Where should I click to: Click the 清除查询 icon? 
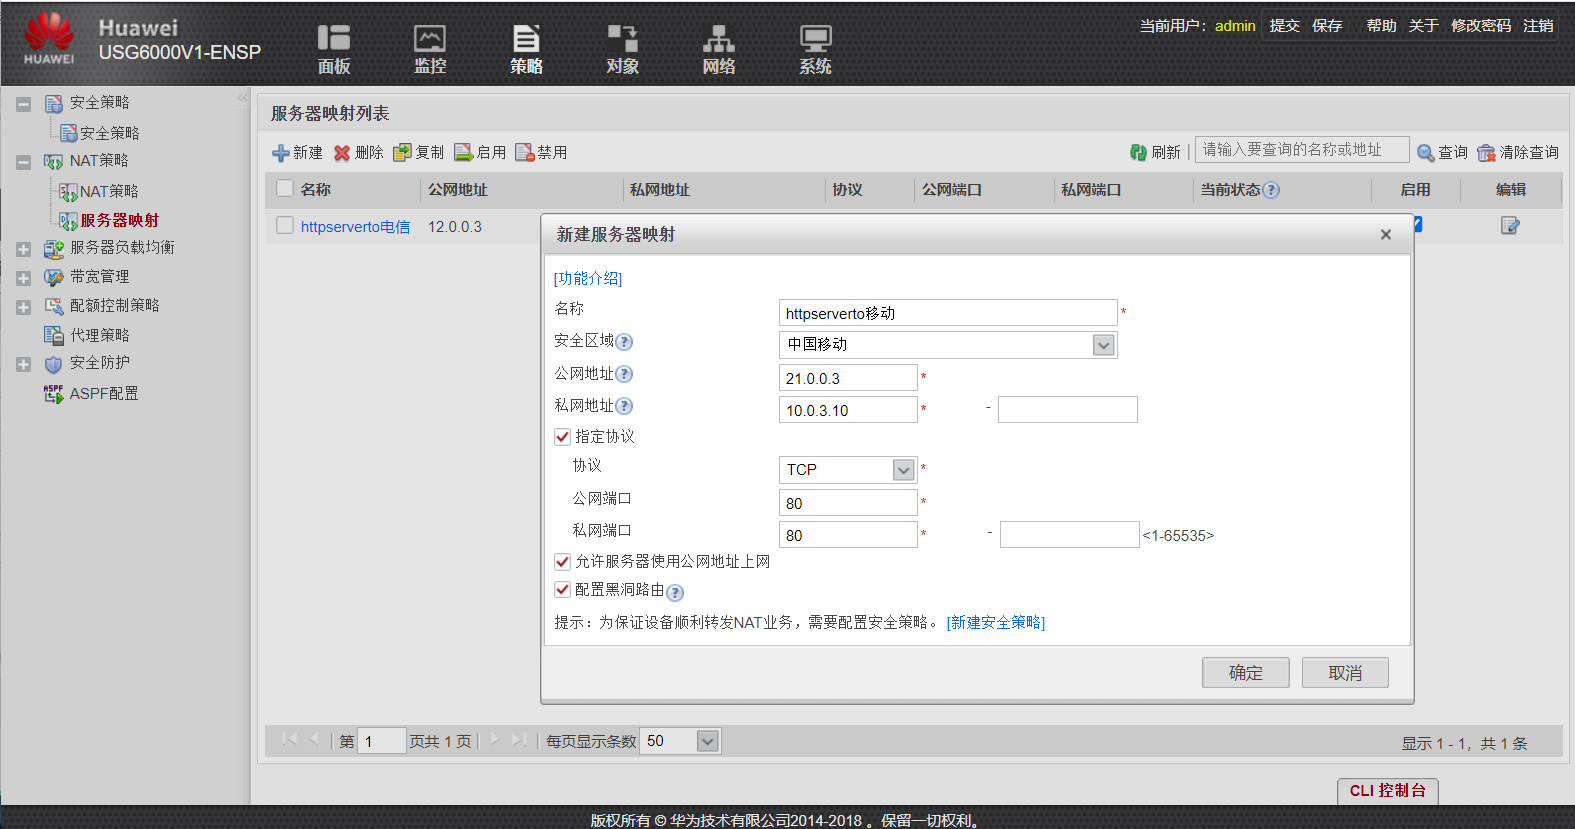point(1486,153)
